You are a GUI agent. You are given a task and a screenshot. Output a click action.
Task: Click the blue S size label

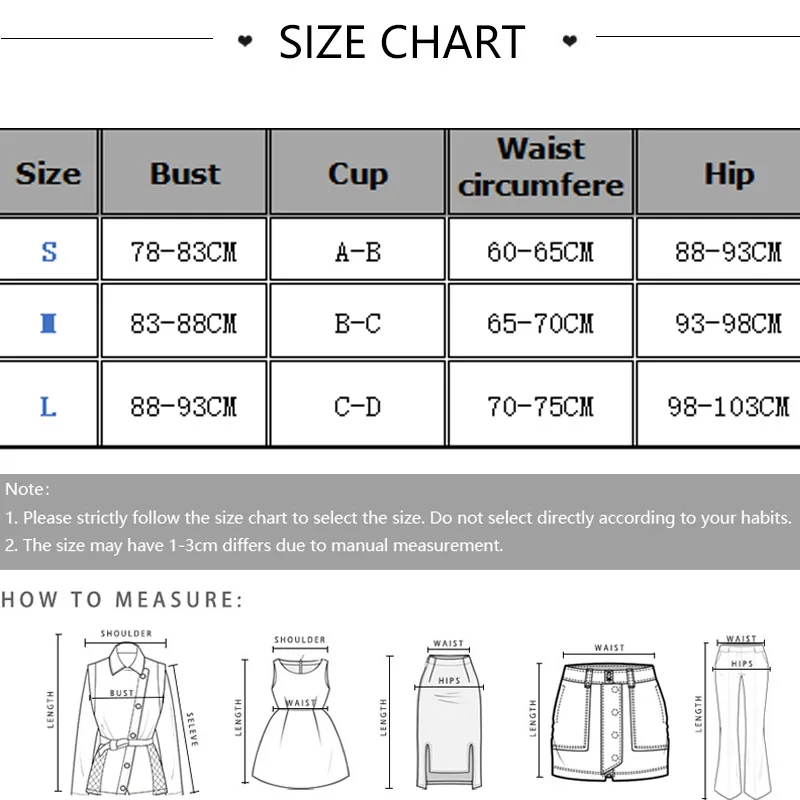click(x=49, y=251)
